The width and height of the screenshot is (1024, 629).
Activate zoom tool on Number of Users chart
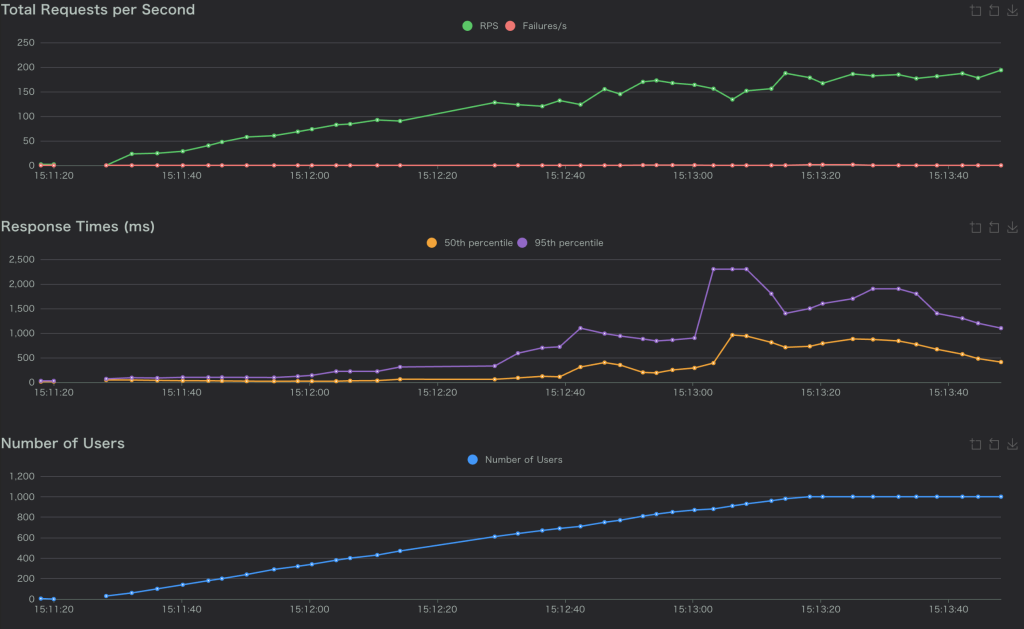[975, 444]
